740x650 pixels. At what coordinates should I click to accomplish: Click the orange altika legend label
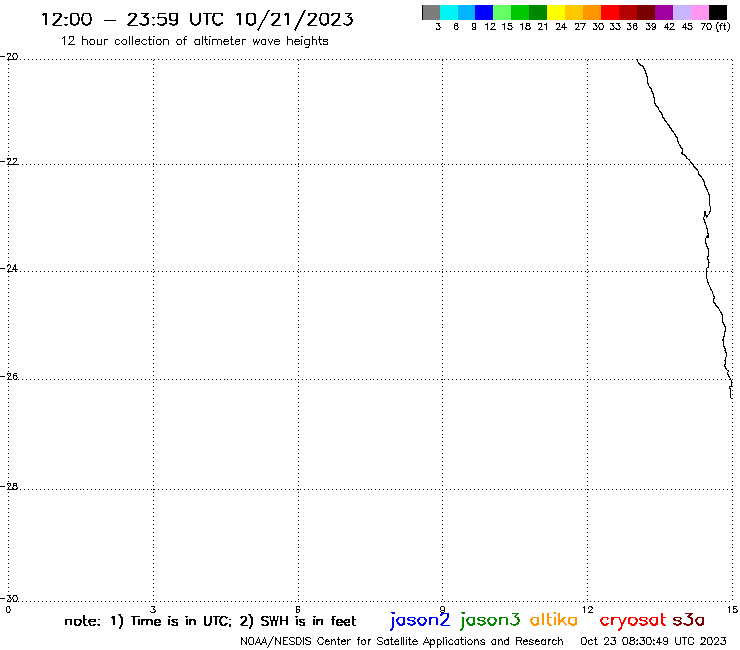(x=554, y=620)
